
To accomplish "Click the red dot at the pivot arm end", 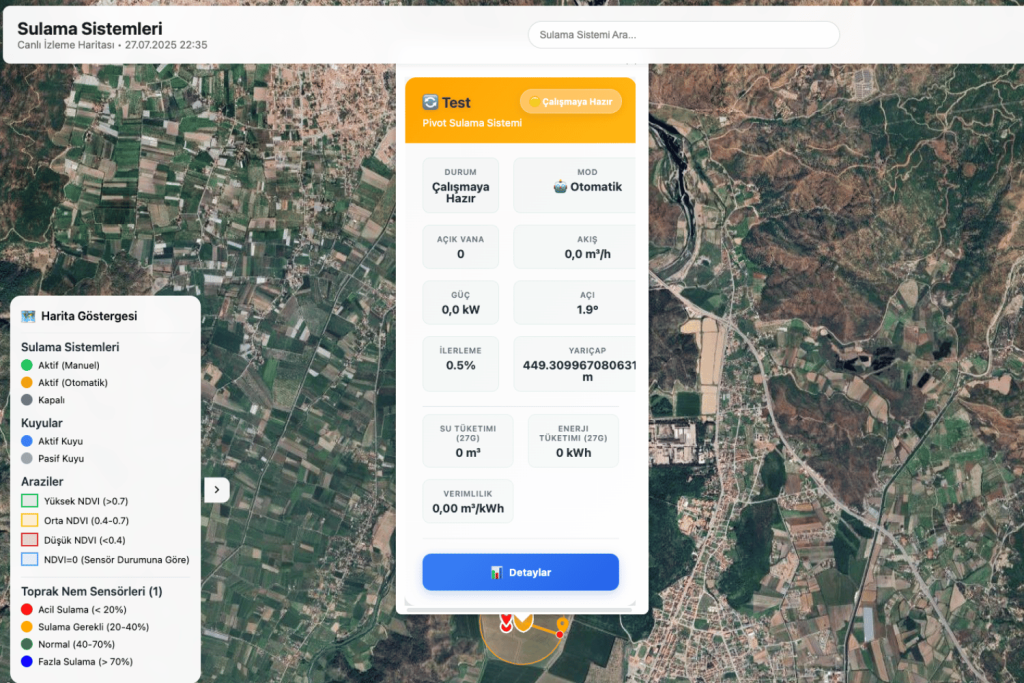I will click(x=560, y=635).
